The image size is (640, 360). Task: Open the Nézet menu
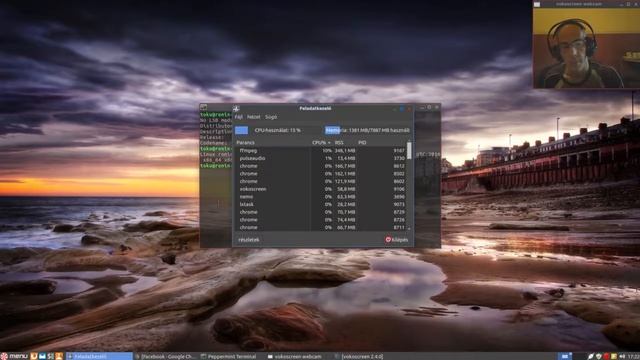[x=253, y=117]
